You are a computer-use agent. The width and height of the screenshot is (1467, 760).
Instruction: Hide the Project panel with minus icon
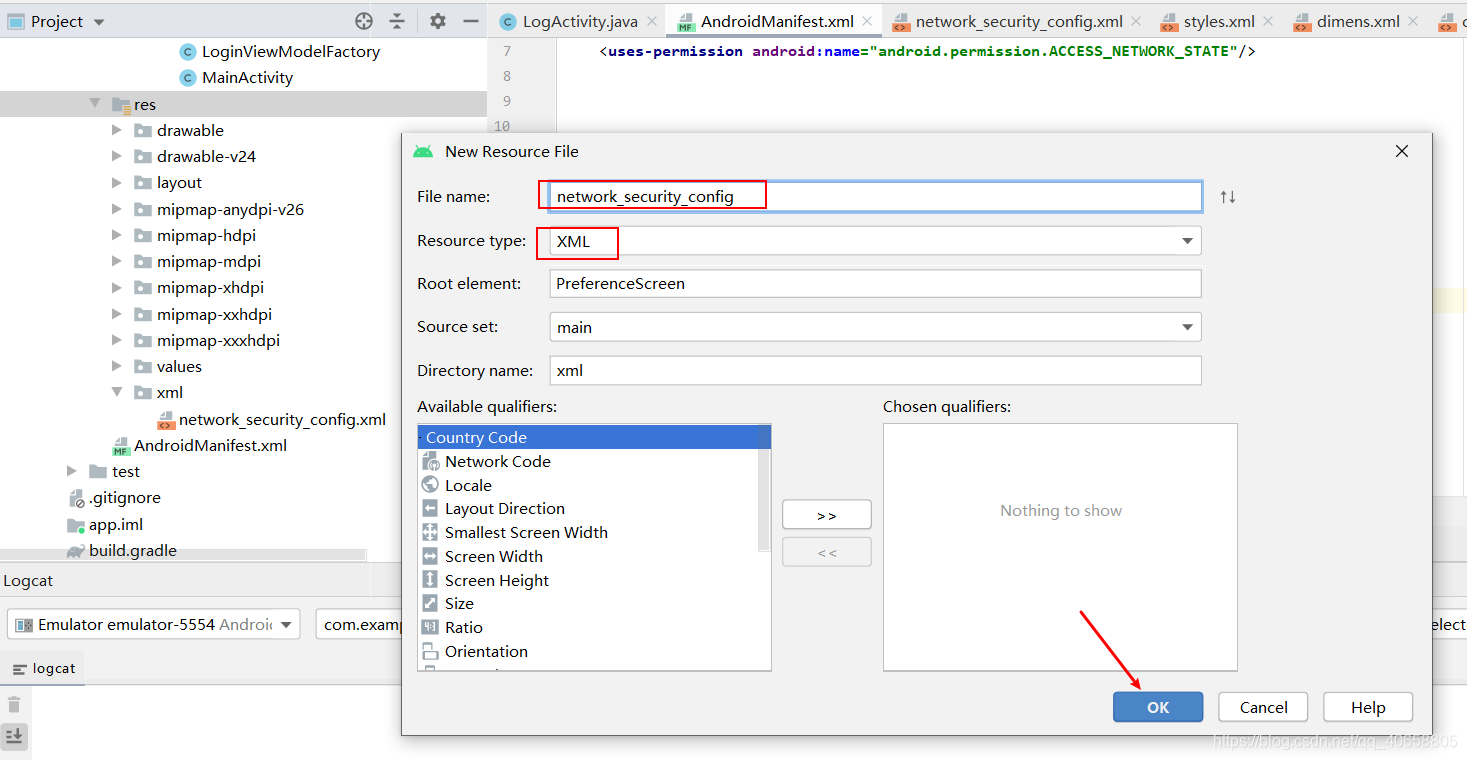[471, 21]
